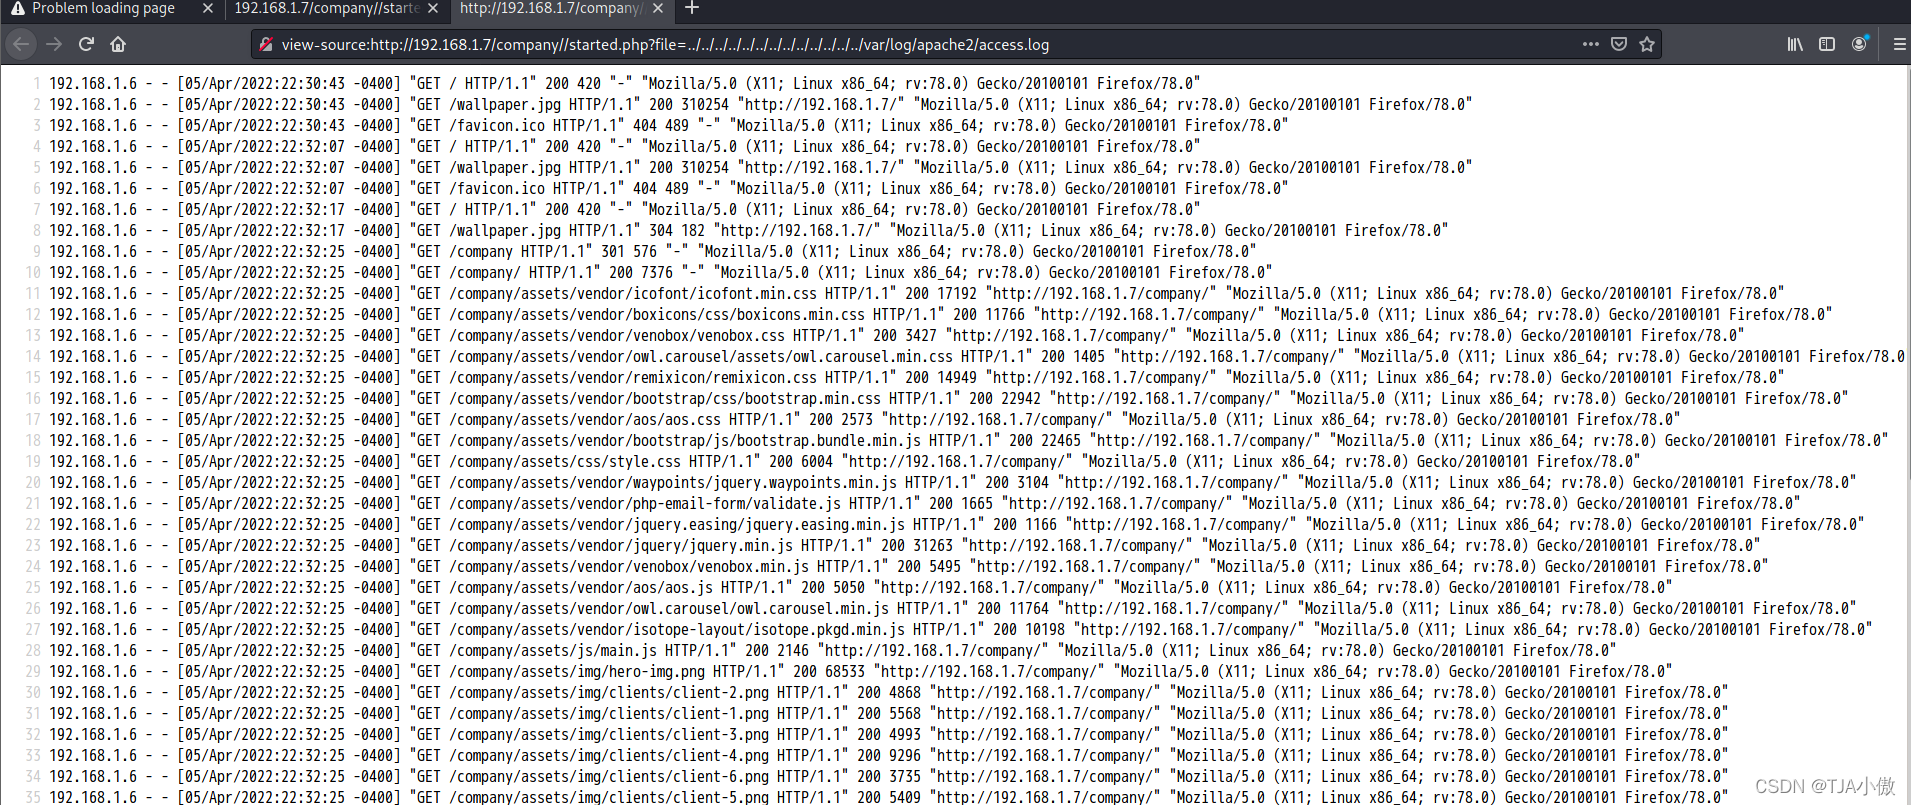Click line 9 GET /company 301 entry
Viewport: 1911px width, 805px height.
point(653,251)
